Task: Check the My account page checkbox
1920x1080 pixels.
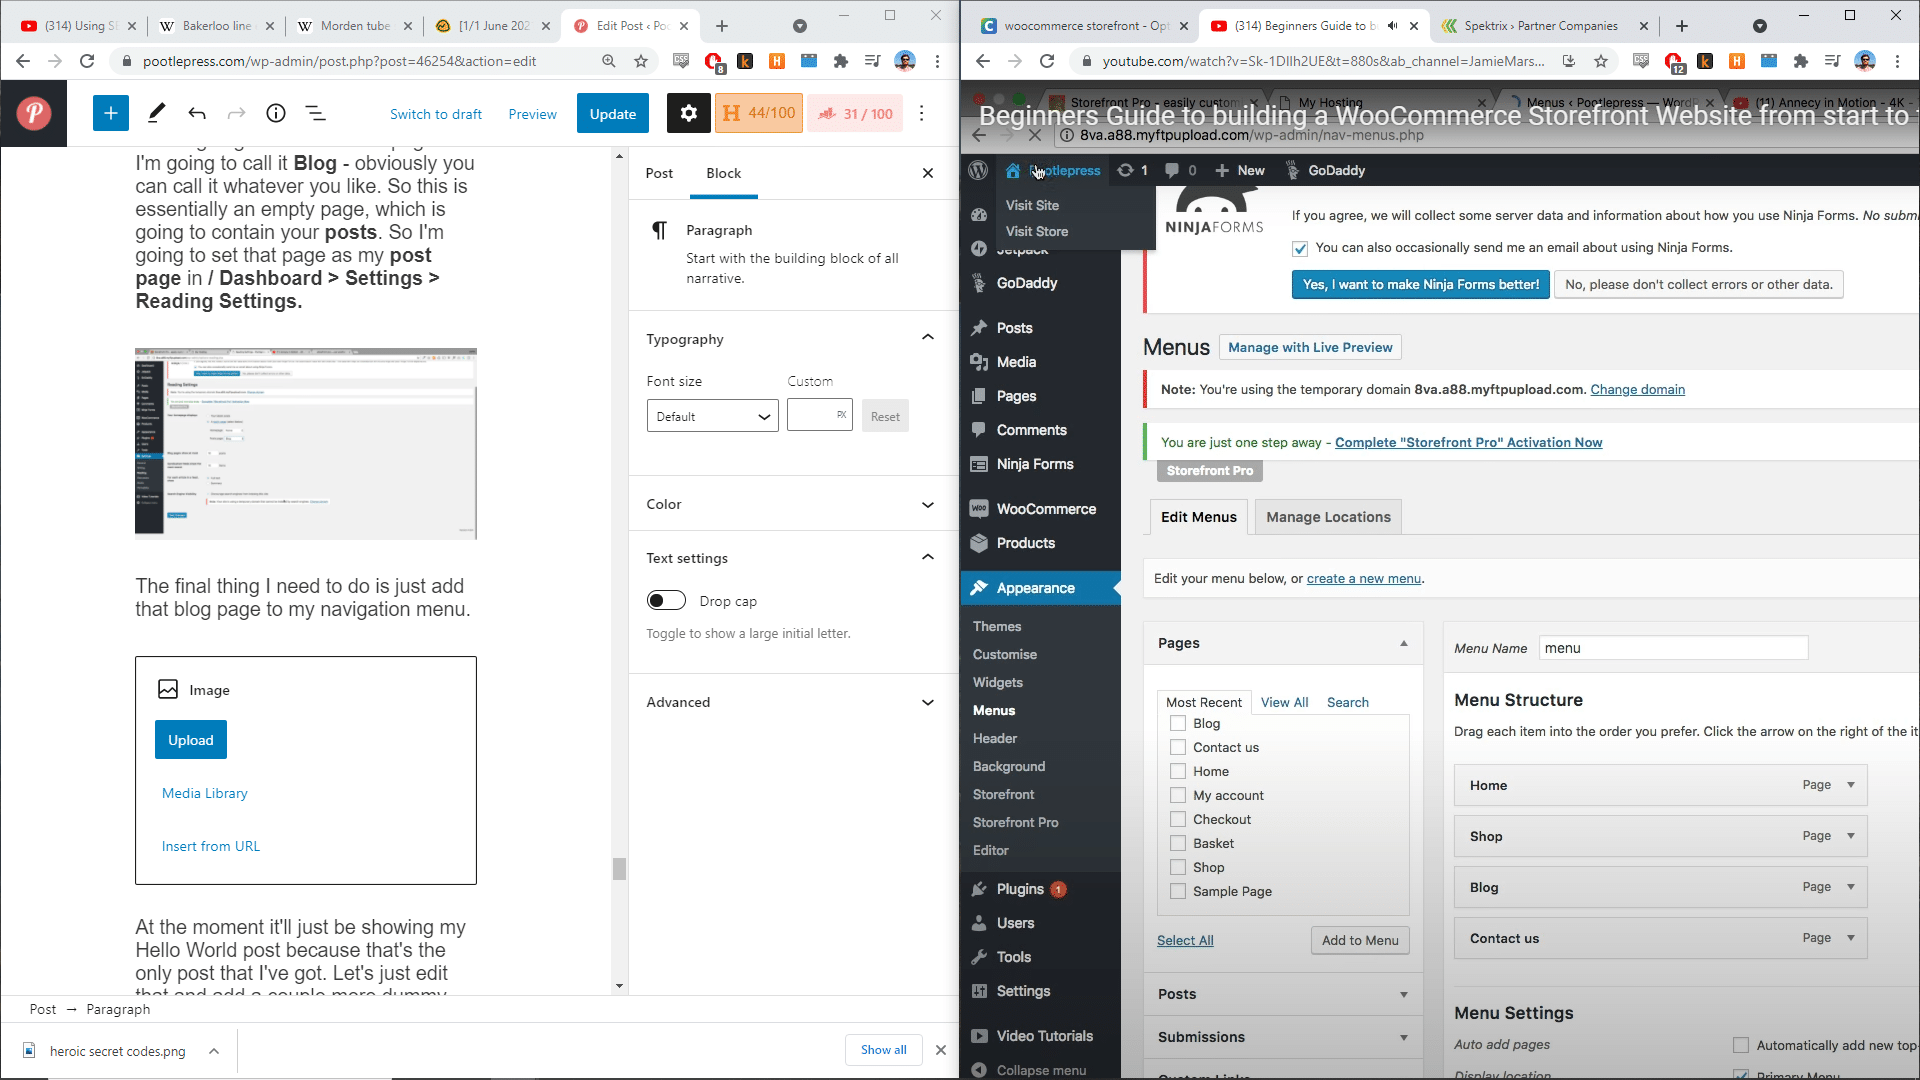Action: [x=1178, y=795]
